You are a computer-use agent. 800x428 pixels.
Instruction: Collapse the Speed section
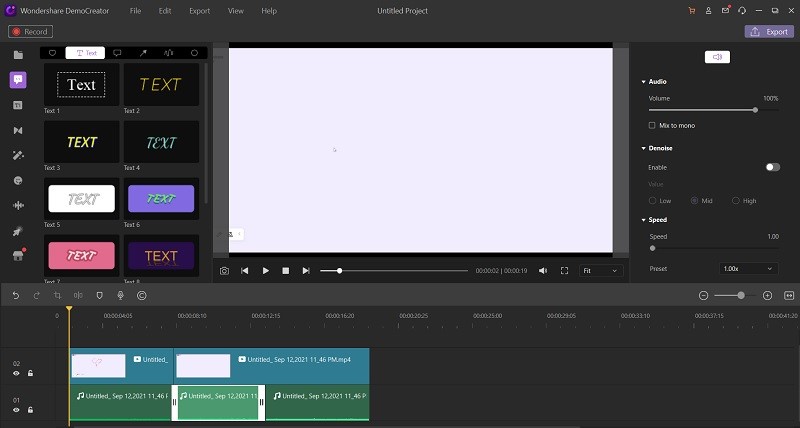643,220
